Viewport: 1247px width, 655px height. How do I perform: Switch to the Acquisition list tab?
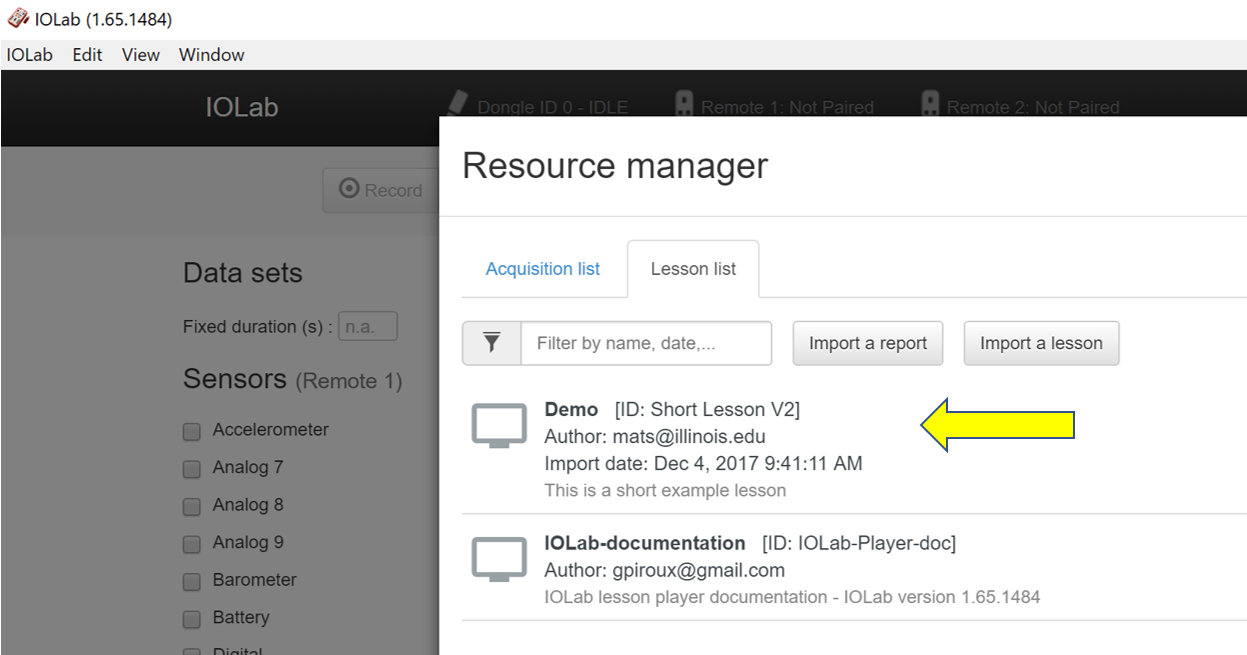[x=543, y=268]
